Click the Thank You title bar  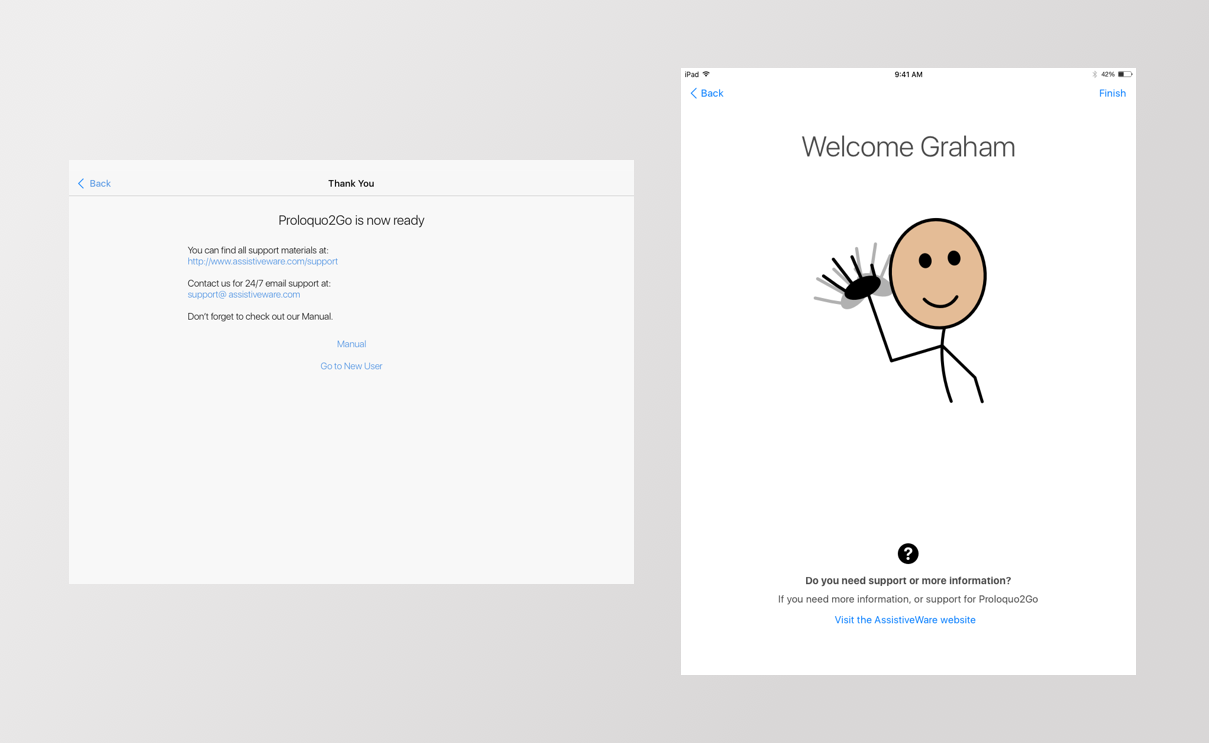point(351,183)
